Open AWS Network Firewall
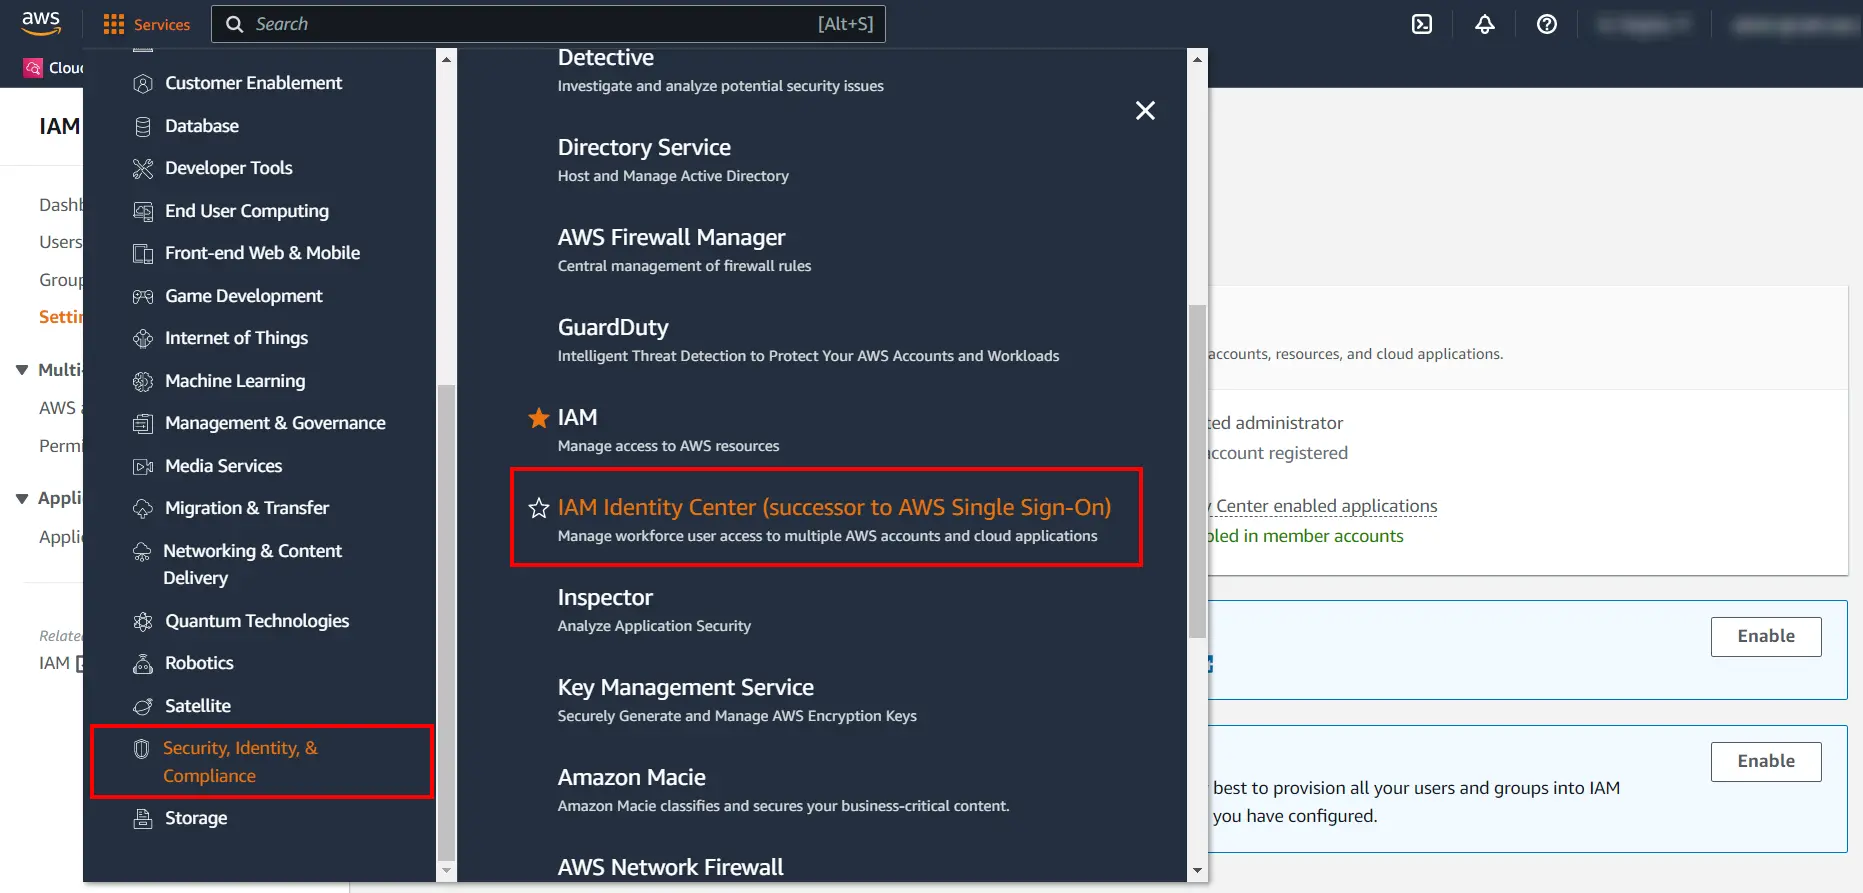The height and width of the screenshot is (893, 1863). 670,867
